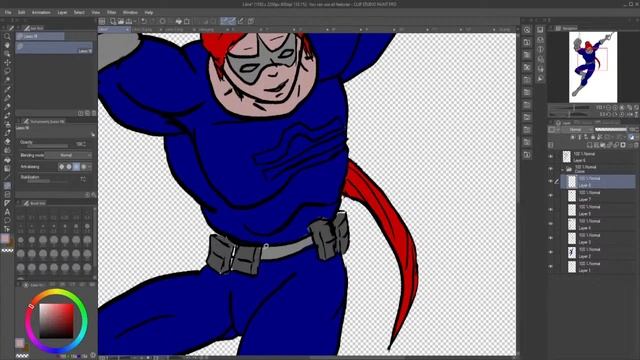Viewport: 640px width, 360px height.
Task: Select the Balloon tool
Action: tap(7, 220)
